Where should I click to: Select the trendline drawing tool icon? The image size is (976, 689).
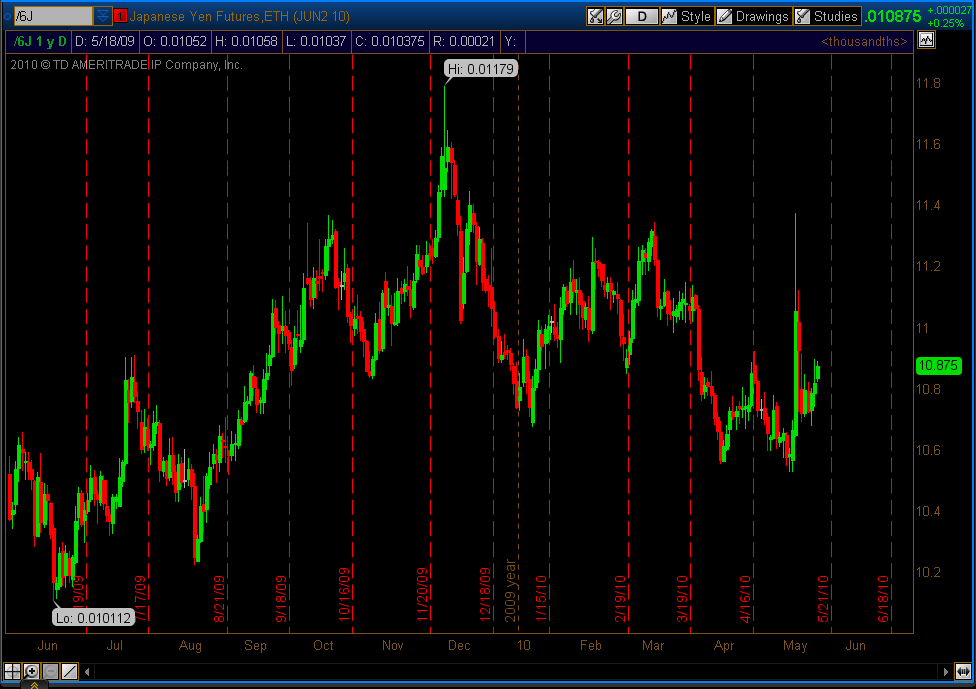(x=70, y=672)
